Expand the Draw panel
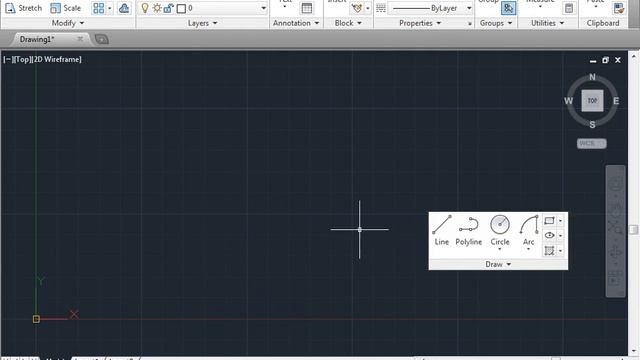 click(x=498, y=264)
